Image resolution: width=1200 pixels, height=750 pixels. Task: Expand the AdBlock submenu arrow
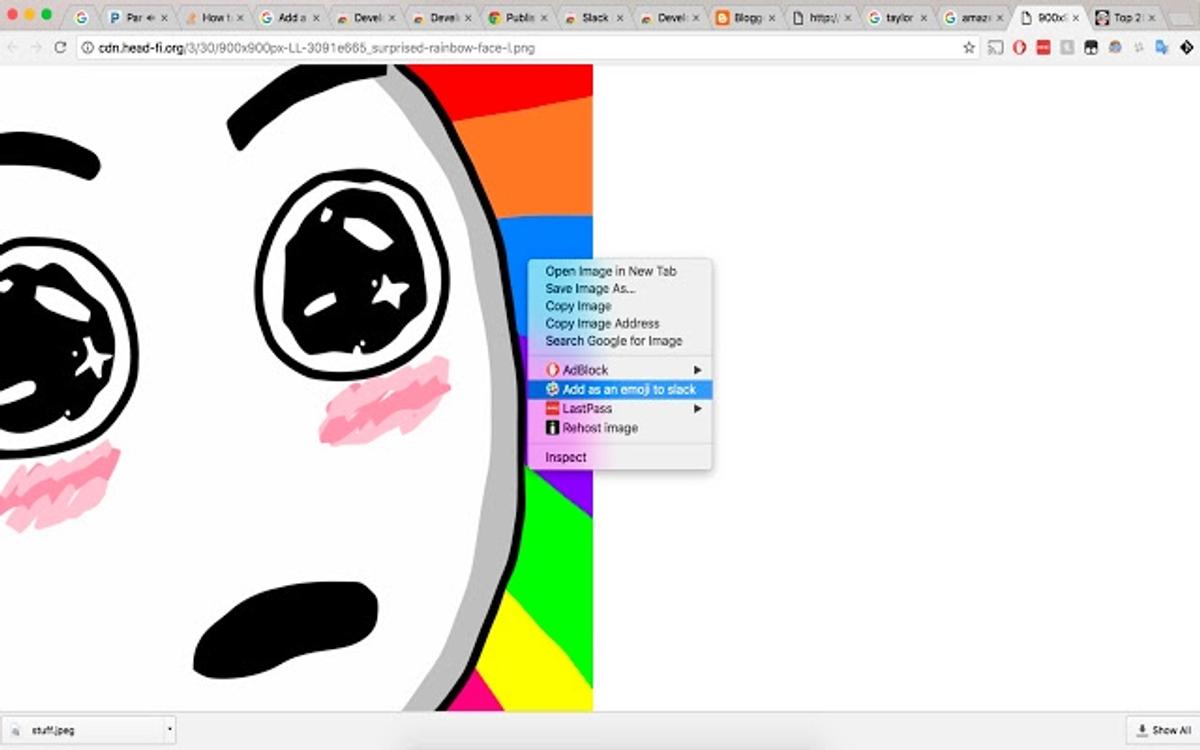[698, 370]
